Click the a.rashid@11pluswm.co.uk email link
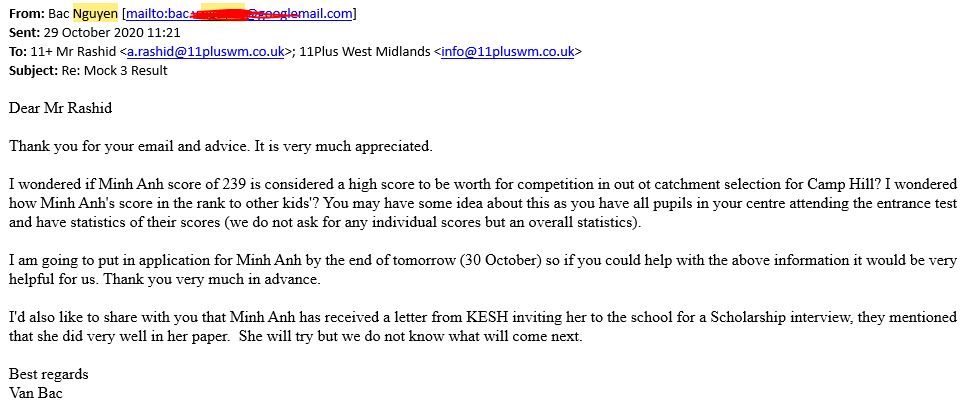The height and width of the screenshot is (407, 965). pos(206,52)
